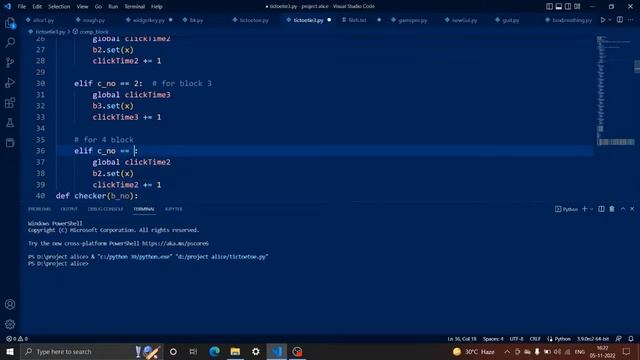Open the Help menu
This screenshot has width=640, height=360.
157,7
